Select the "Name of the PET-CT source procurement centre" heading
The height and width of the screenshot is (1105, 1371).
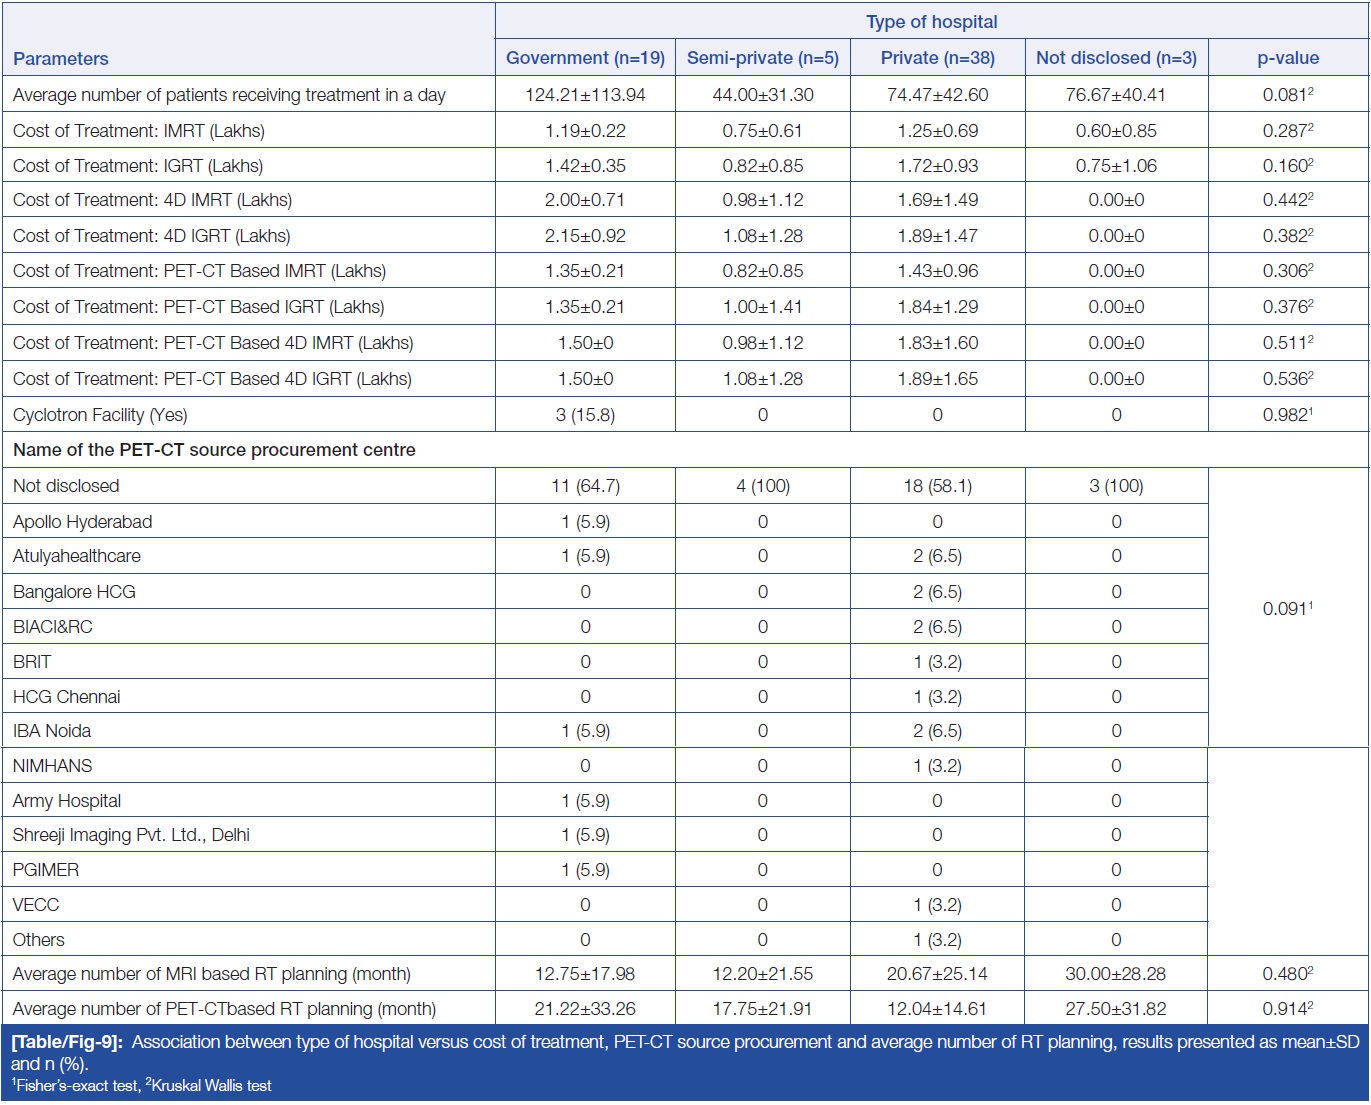tap(214, 450)
